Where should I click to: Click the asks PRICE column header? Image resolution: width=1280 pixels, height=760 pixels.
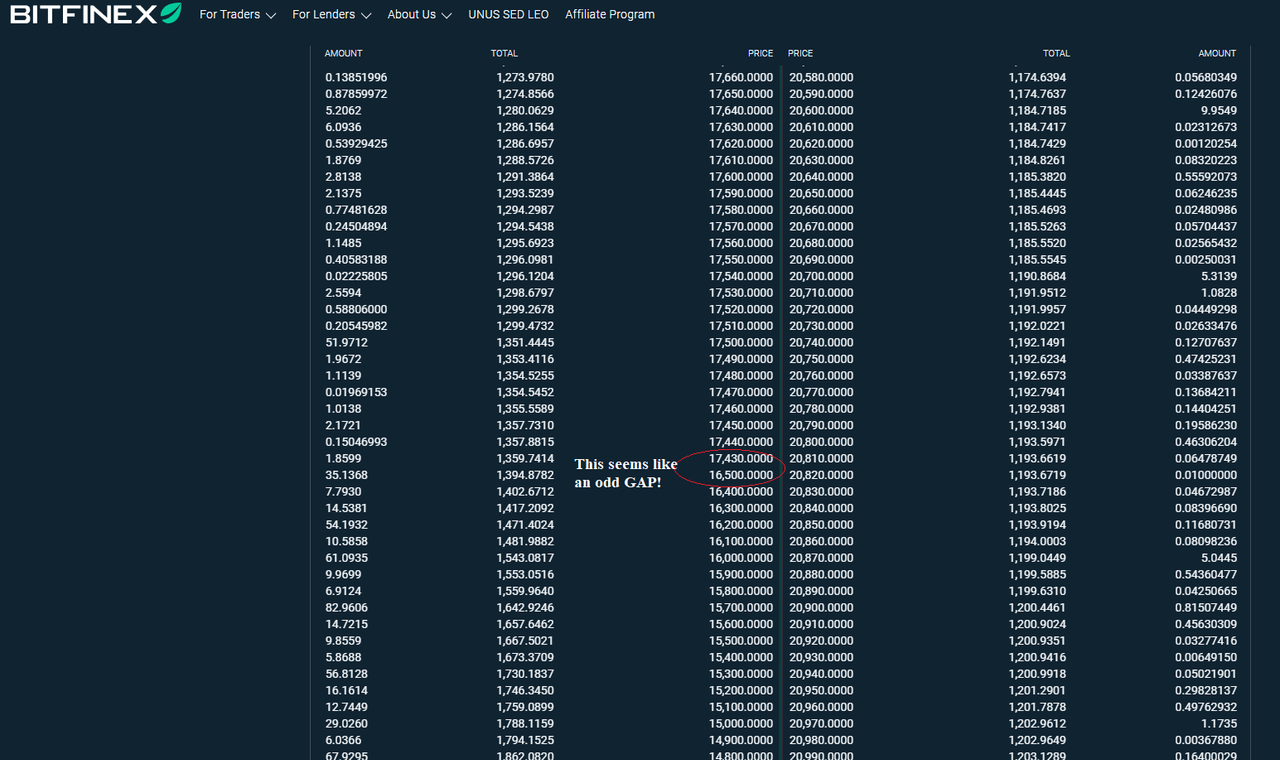tap(800, 53)
